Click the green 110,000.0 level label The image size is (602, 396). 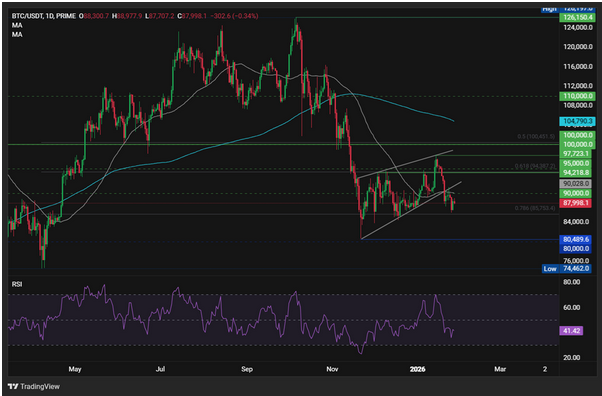click(577, 96)
